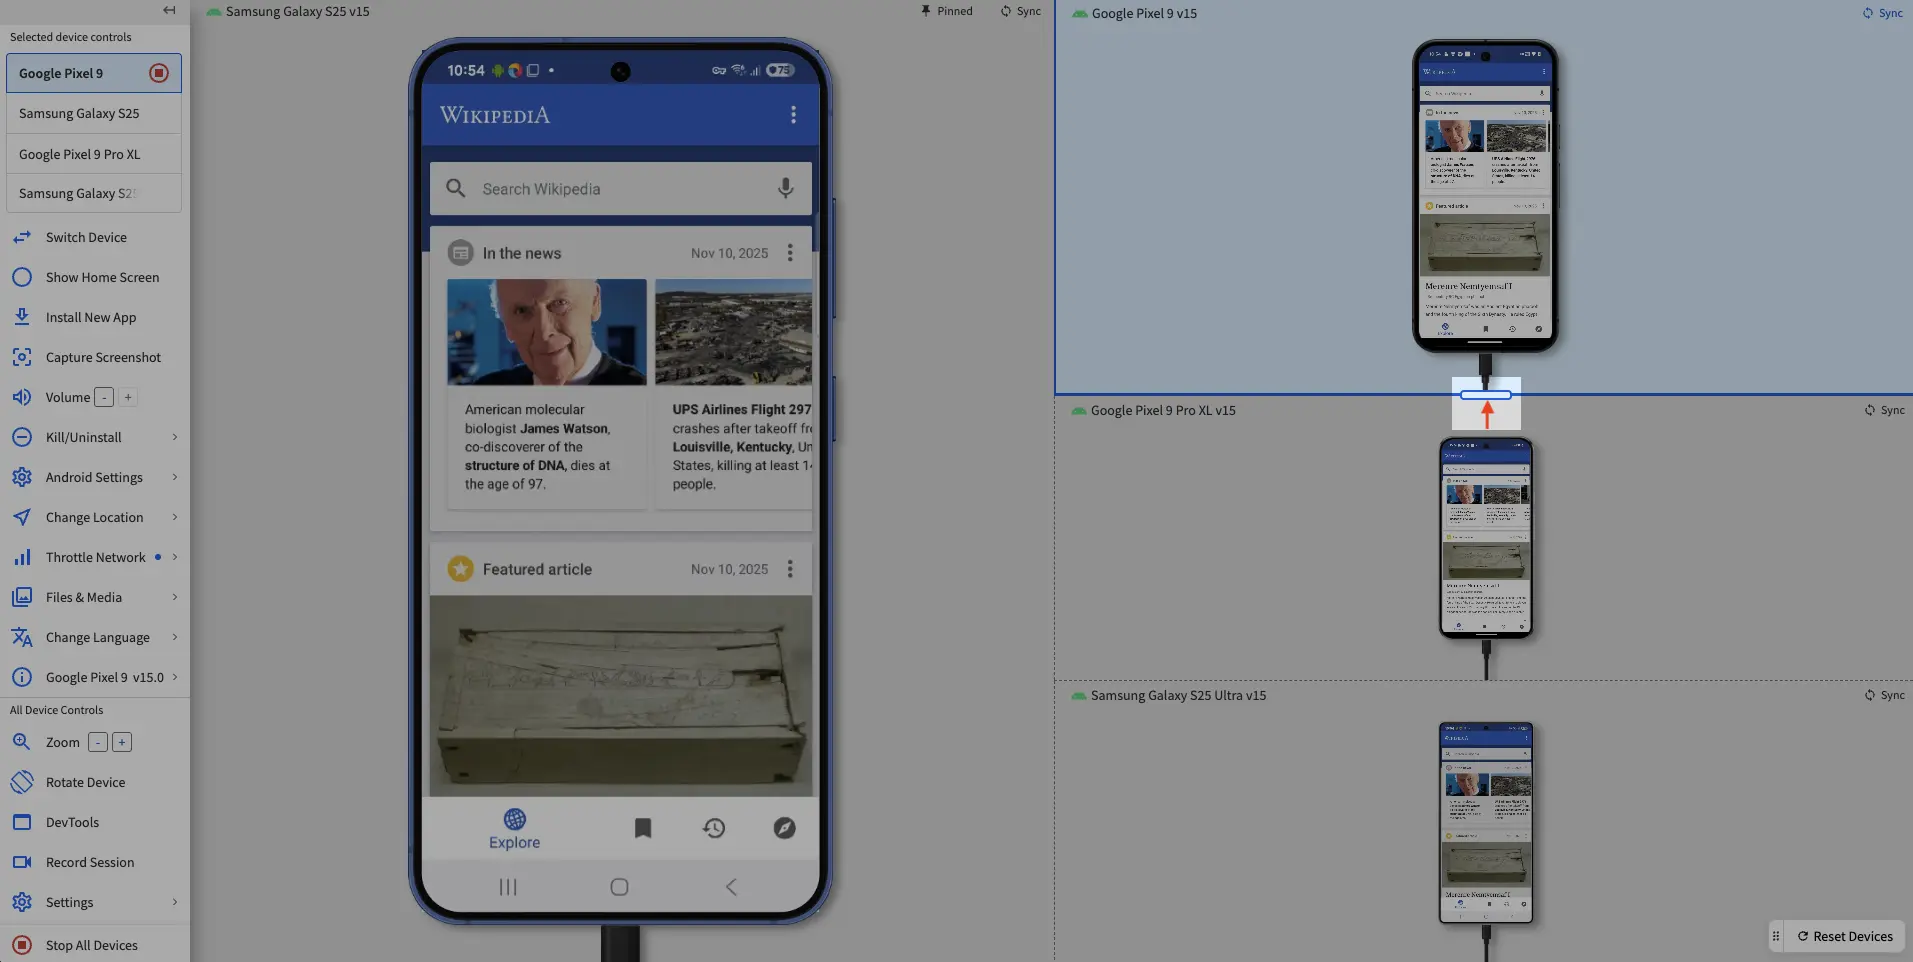
Task: Select Google Pixel 9 Pro XL device
Action: pos(79,154)
